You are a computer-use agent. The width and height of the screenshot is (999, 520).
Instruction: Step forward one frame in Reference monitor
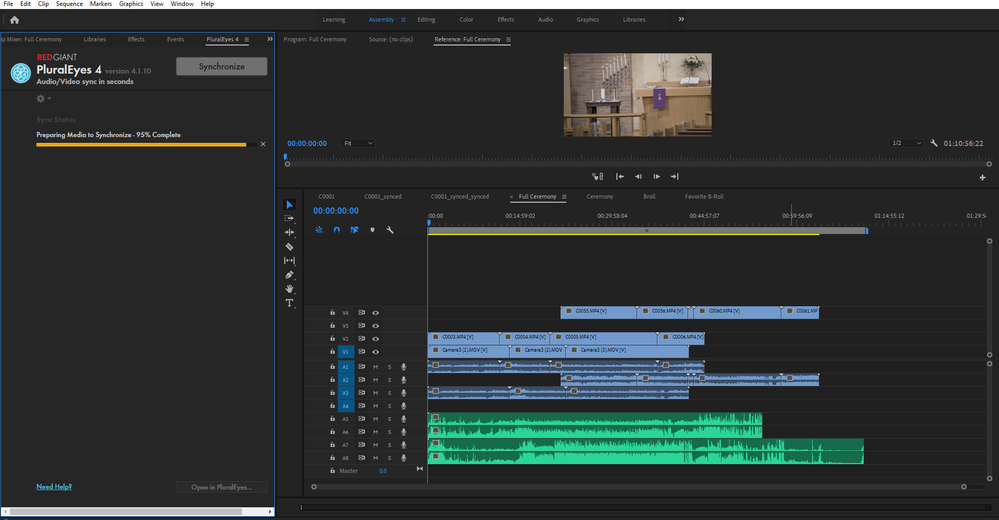point(657,176)
